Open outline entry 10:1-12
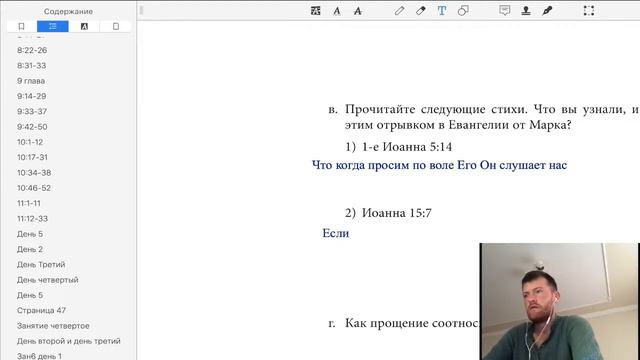Image resolution: width=640 pixels, height=360 pixels. [30, 142]
